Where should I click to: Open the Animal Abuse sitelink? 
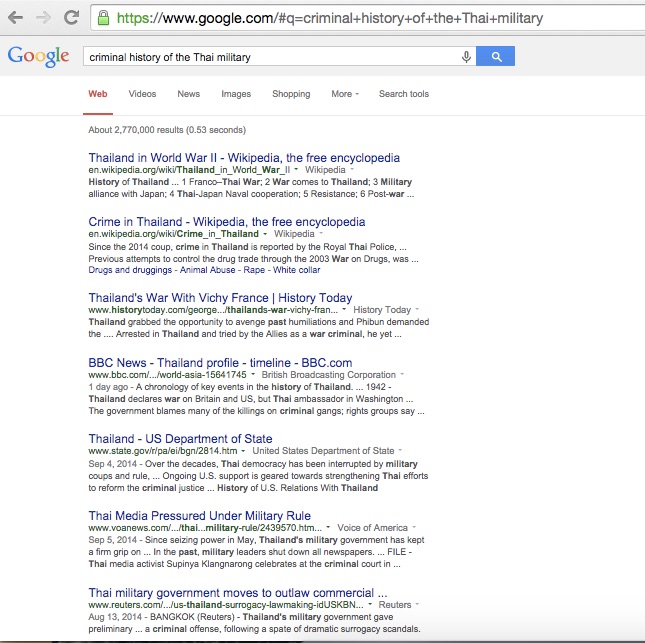(x=208, y=270)
